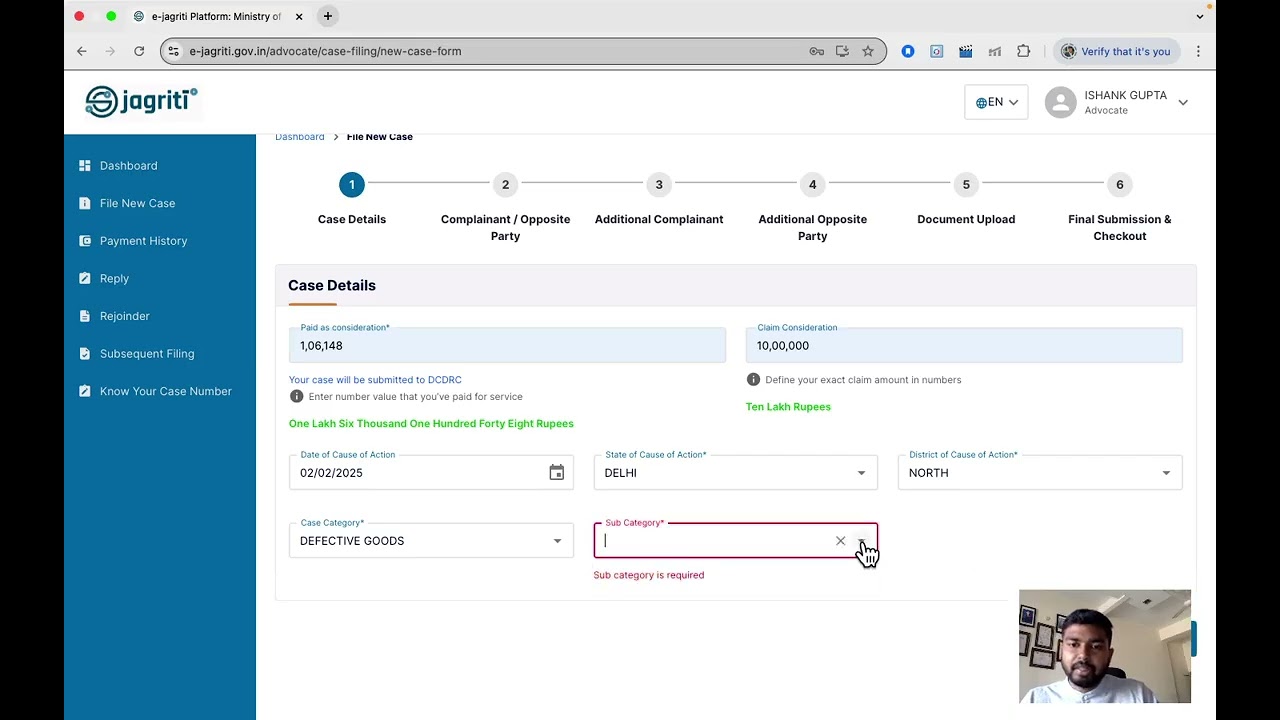This screenshot has width=1280, height=720.
Task: Open File New Case in the sidebar
Action: tap(137, 203)
